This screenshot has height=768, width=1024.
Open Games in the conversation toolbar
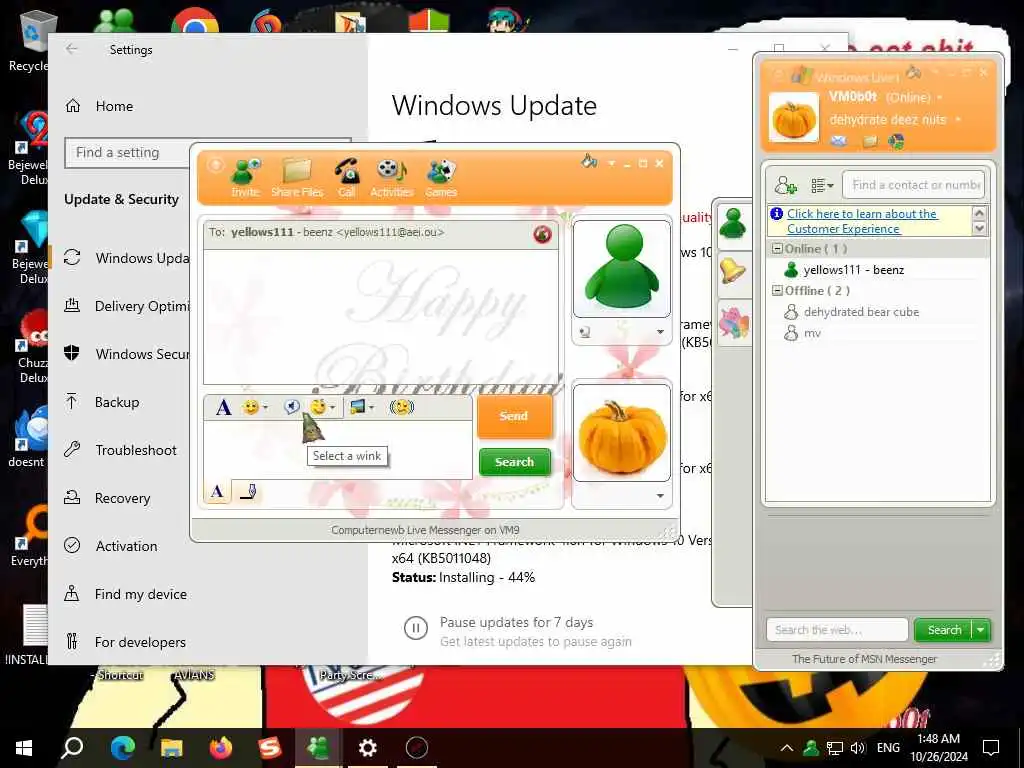pos(441,178)
